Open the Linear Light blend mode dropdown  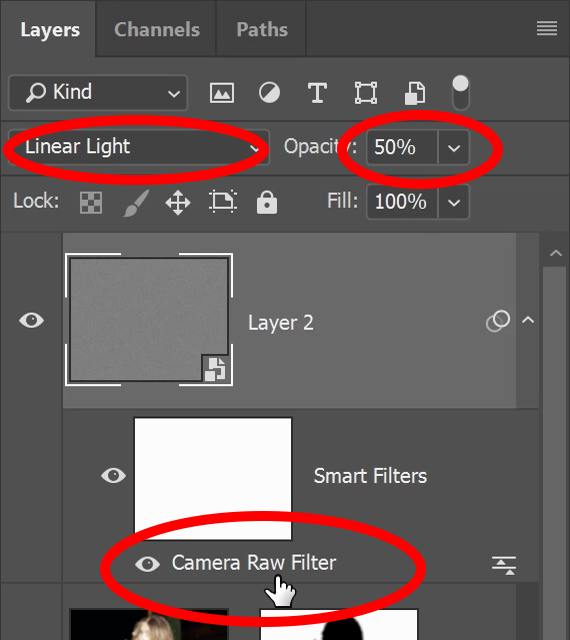tap(139, 147)
